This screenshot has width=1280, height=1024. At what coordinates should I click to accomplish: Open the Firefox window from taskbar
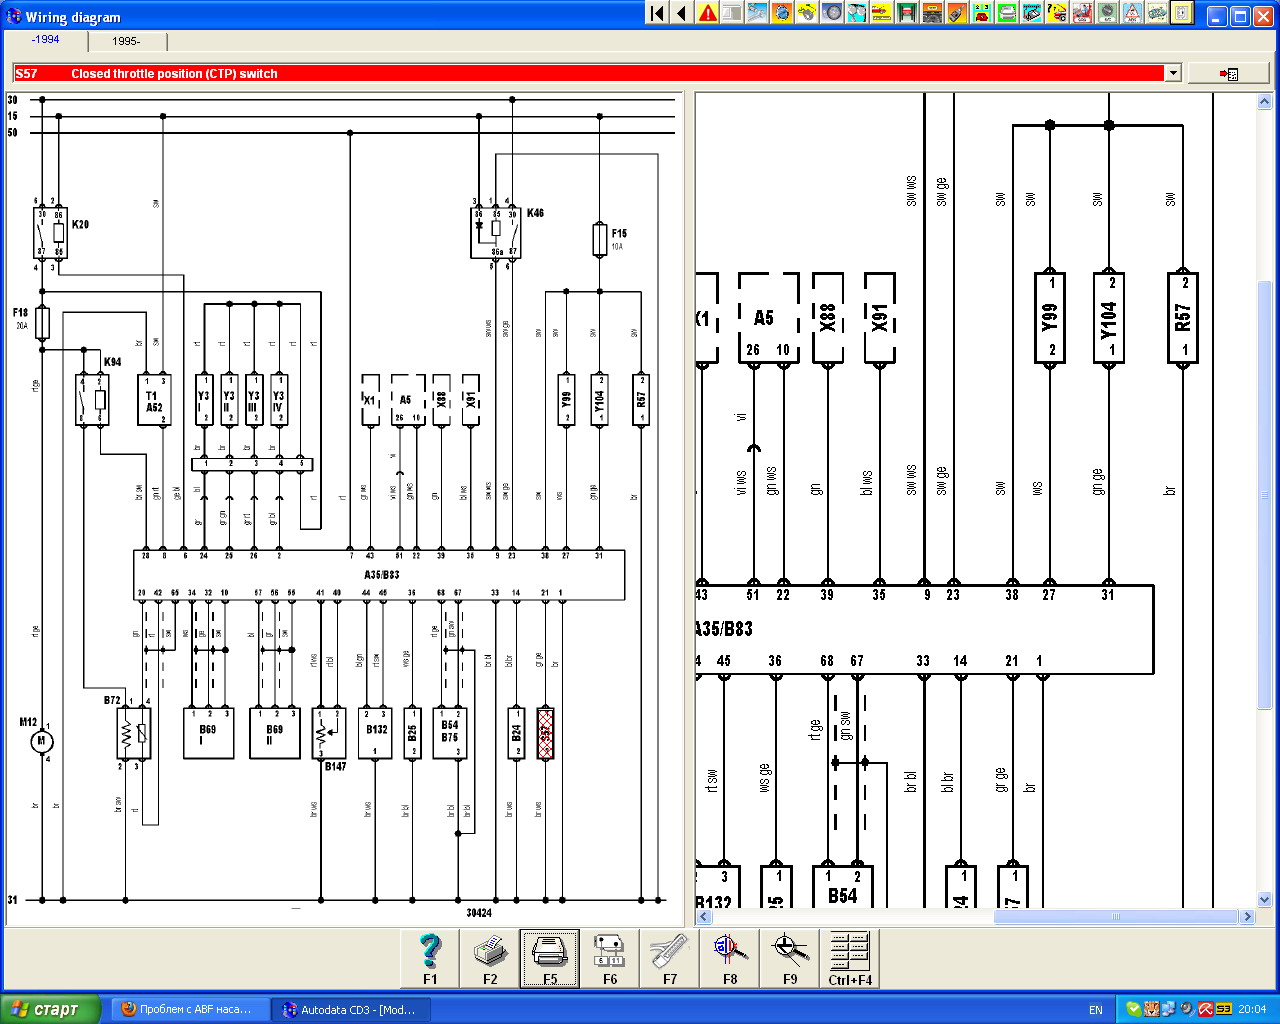188,1009
